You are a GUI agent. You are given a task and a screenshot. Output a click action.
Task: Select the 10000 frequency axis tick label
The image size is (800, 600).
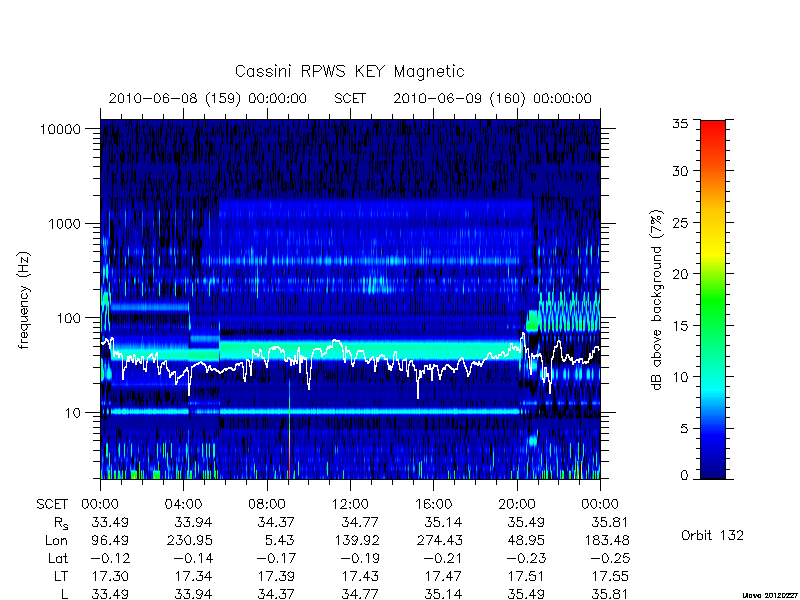pos(60,130)
